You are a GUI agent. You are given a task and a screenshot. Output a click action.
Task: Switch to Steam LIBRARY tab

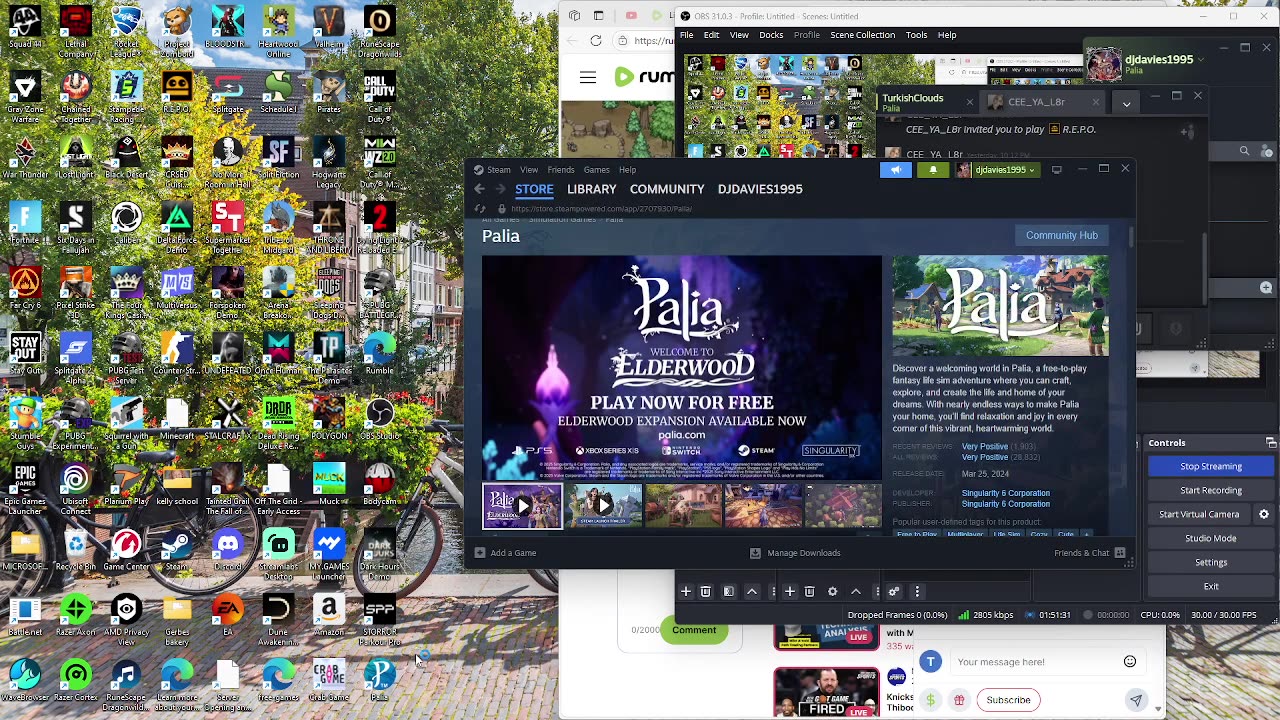(592, 189)
